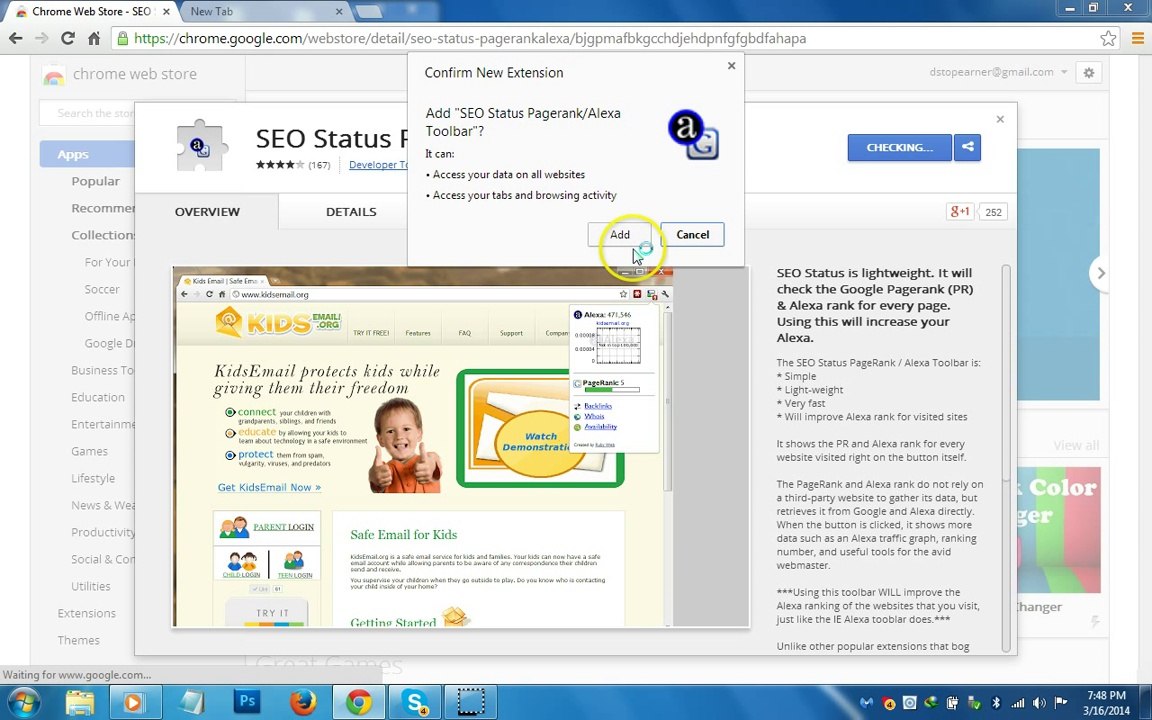The height and width of the screenshot is (720, 1152).
Task: Click the Add button in the confirm dialog
Action: click(x=619, y=234)
